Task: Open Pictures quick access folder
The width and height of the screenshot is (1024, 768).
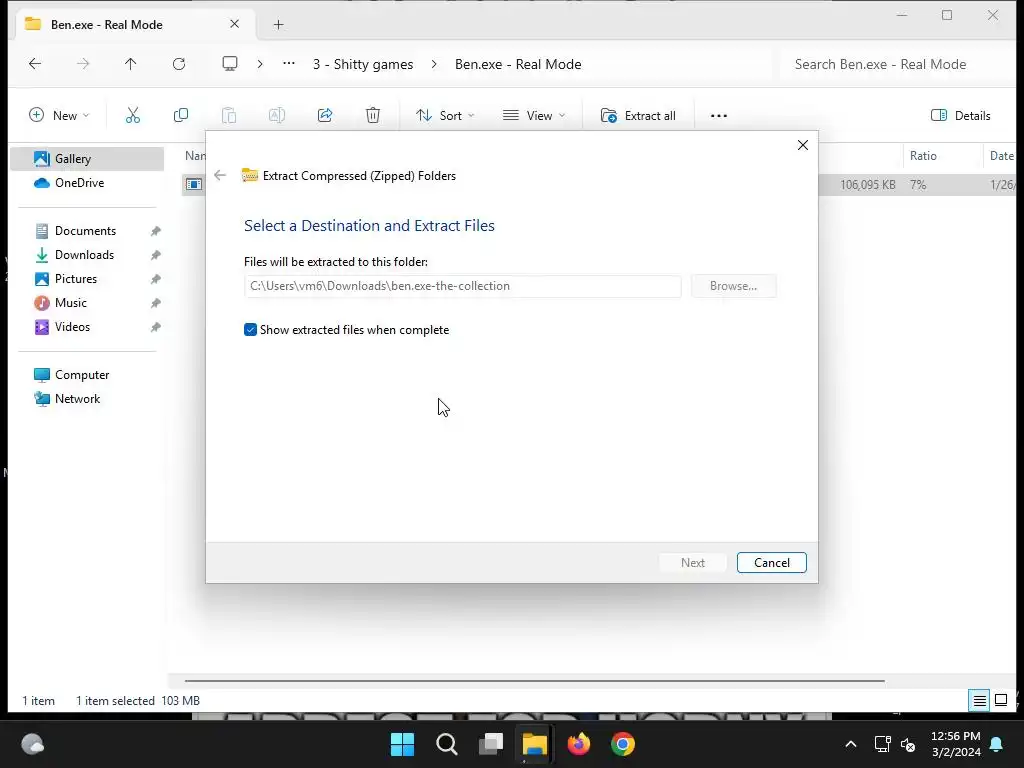Action: [76, 279]
